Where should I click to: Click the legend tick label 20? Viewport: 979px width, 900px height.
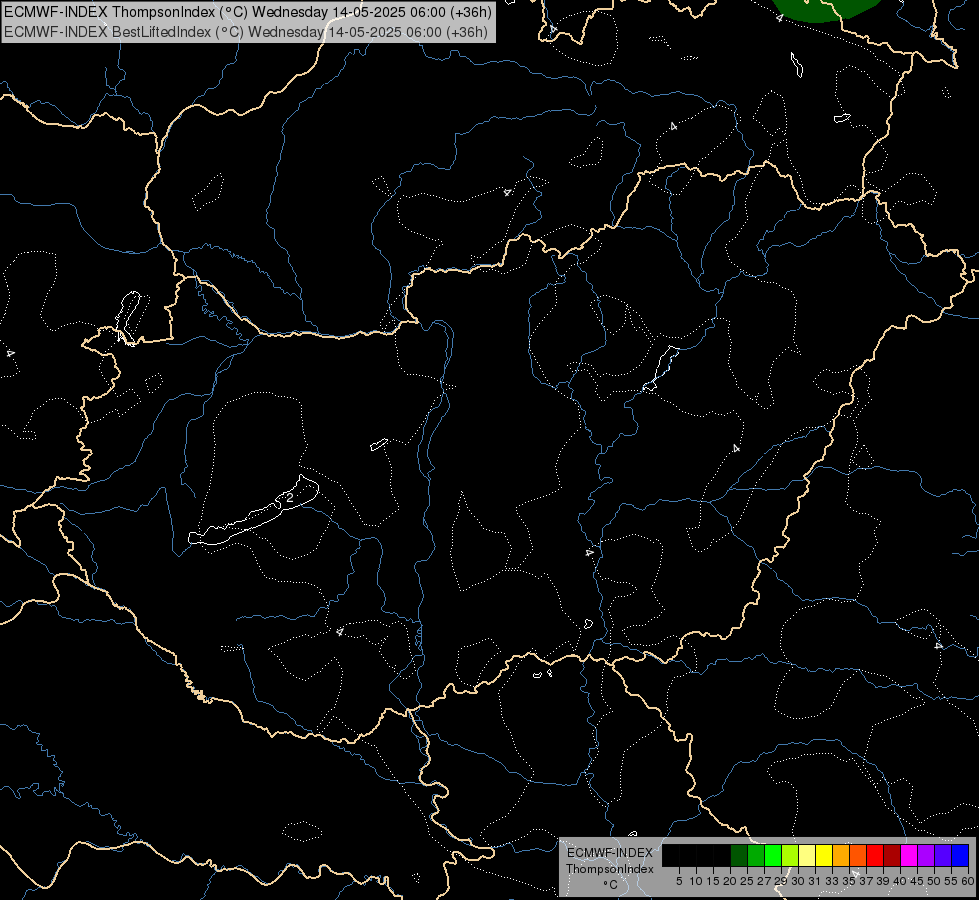[x=730, y=881]
